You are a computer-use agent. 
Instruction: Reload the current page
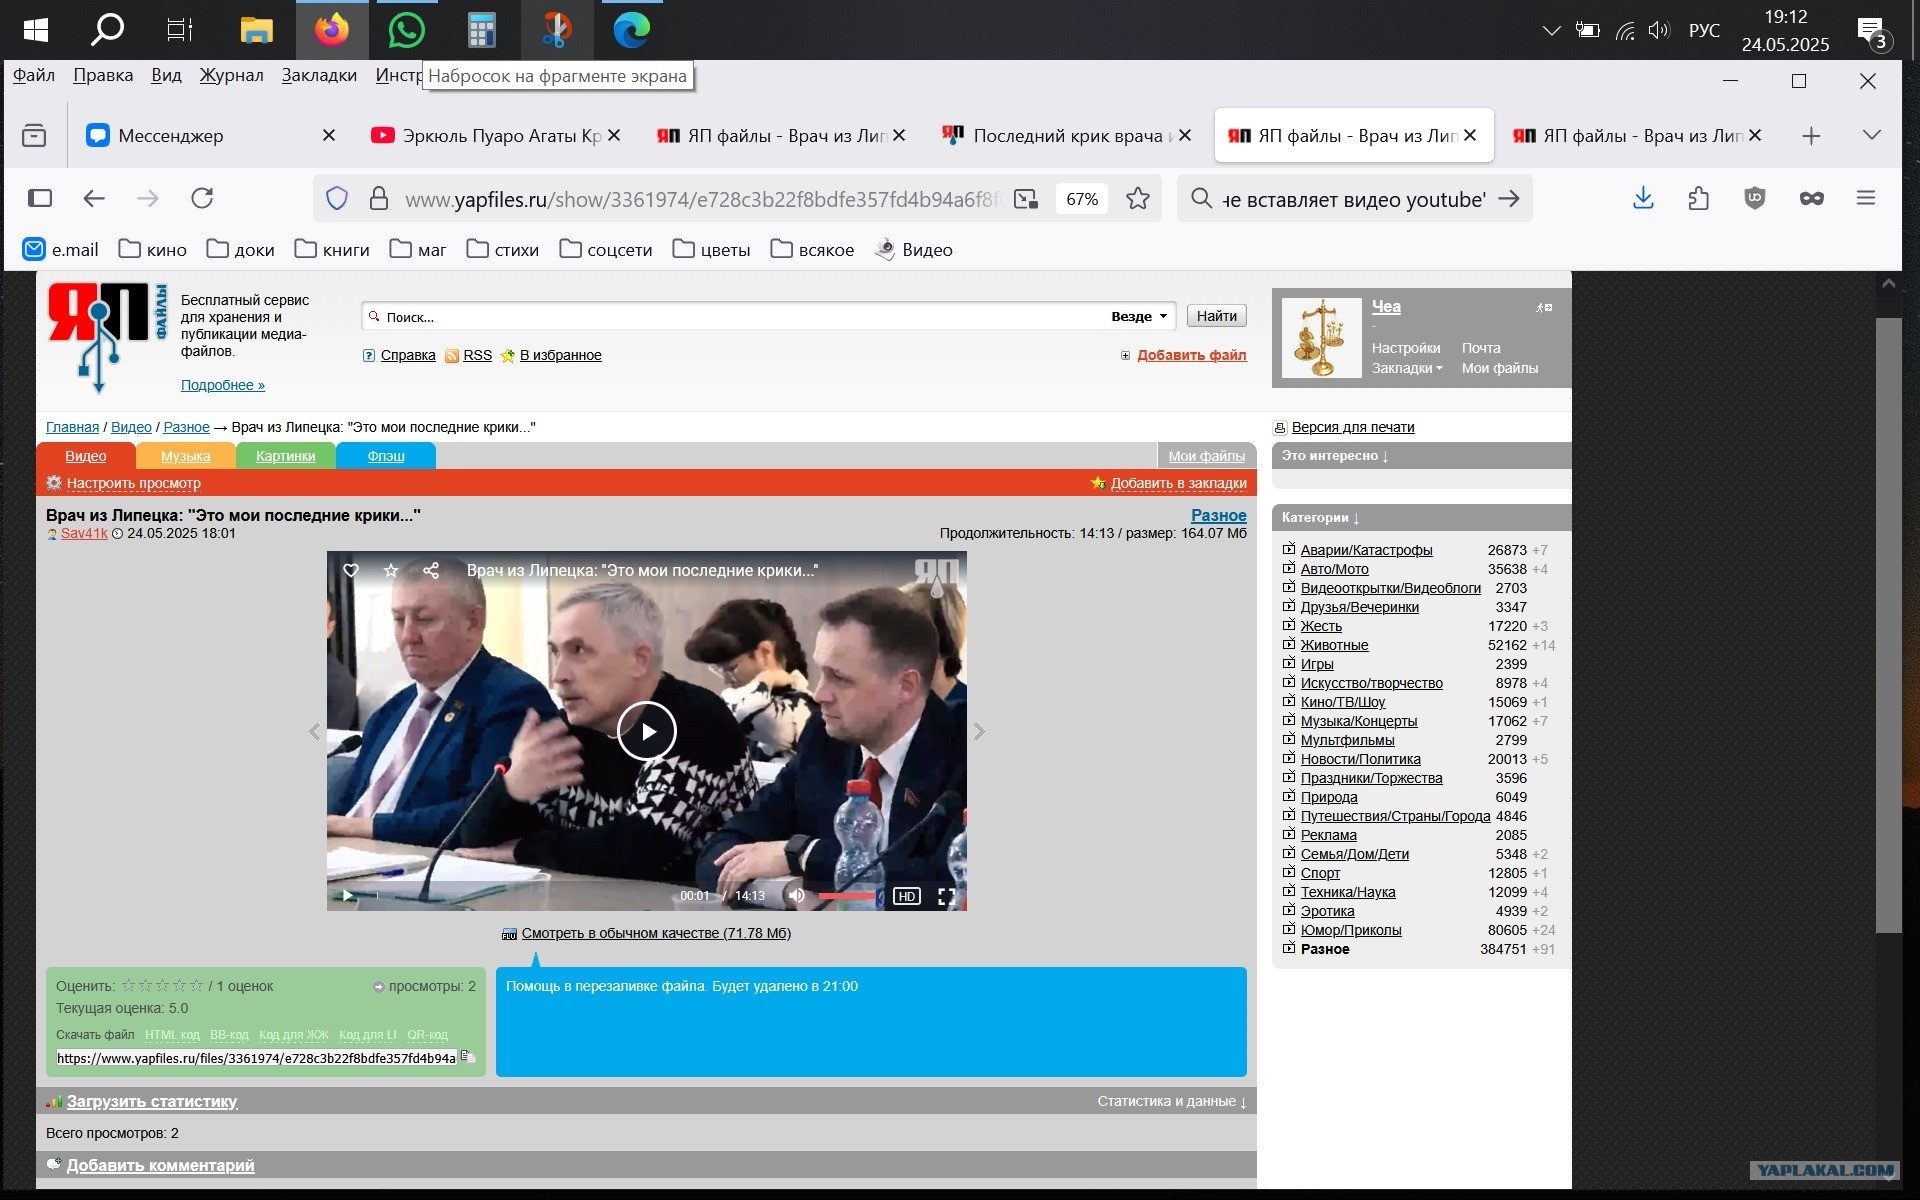[202, 198]
